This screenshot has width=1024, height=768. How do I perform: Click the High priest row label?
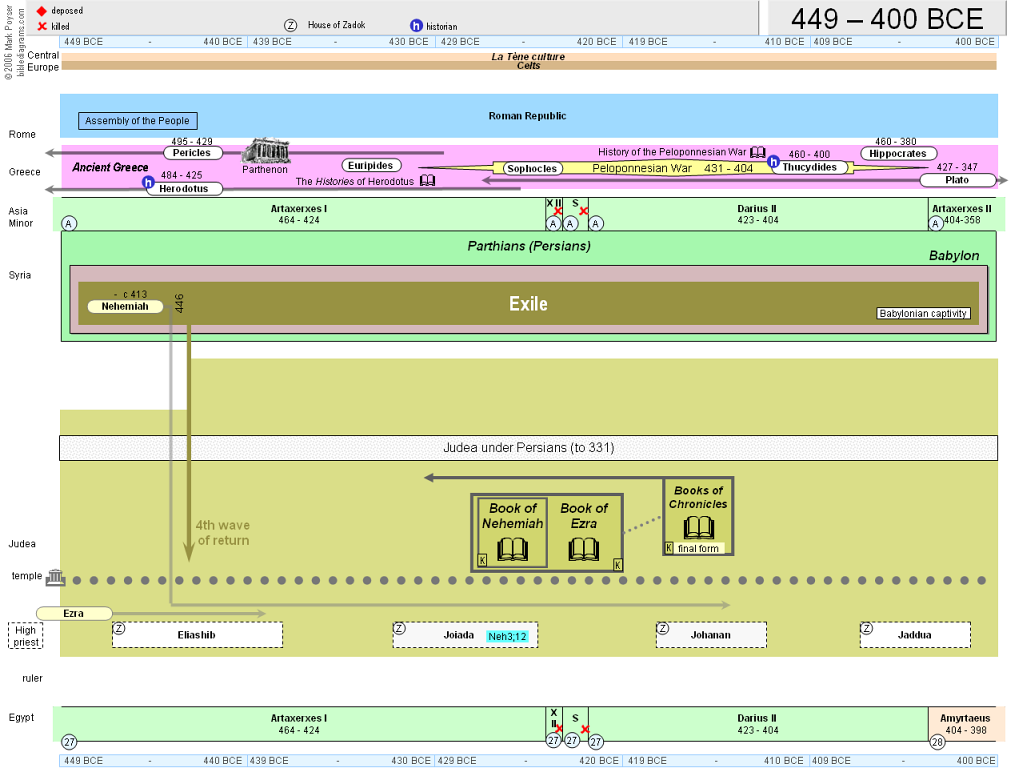point(25,636)
